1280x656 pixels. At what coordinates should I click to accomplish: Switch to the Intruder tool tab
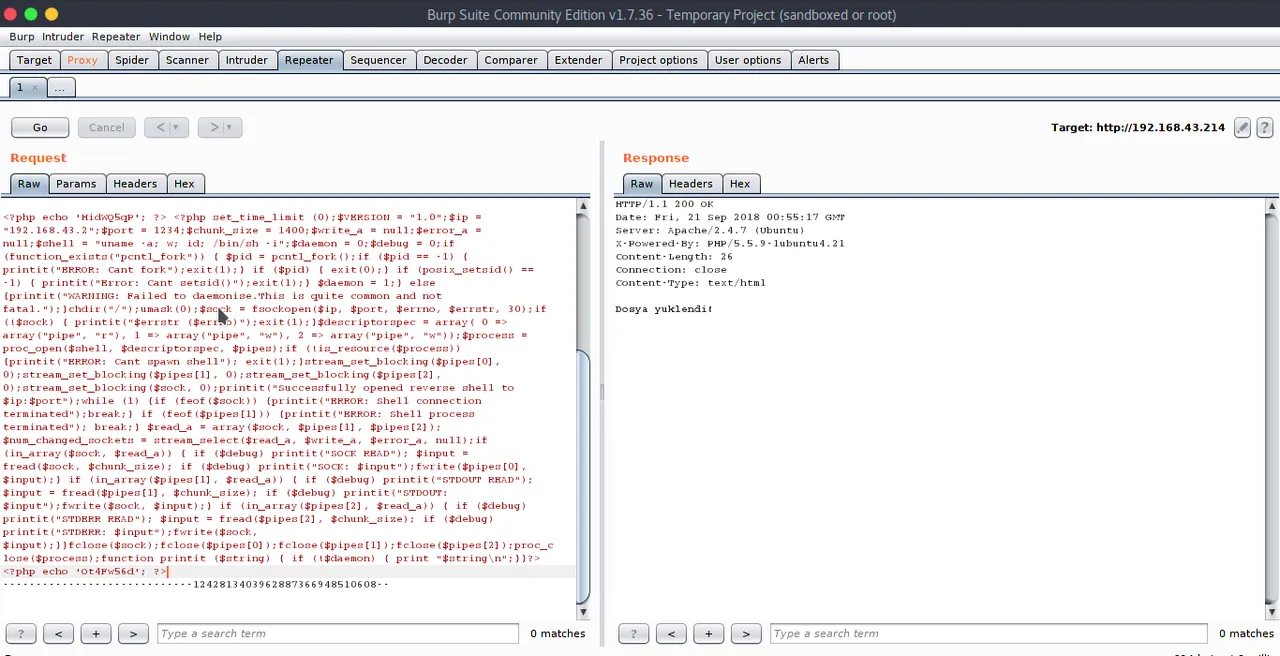pyautogui.click(x=246, y=60)
